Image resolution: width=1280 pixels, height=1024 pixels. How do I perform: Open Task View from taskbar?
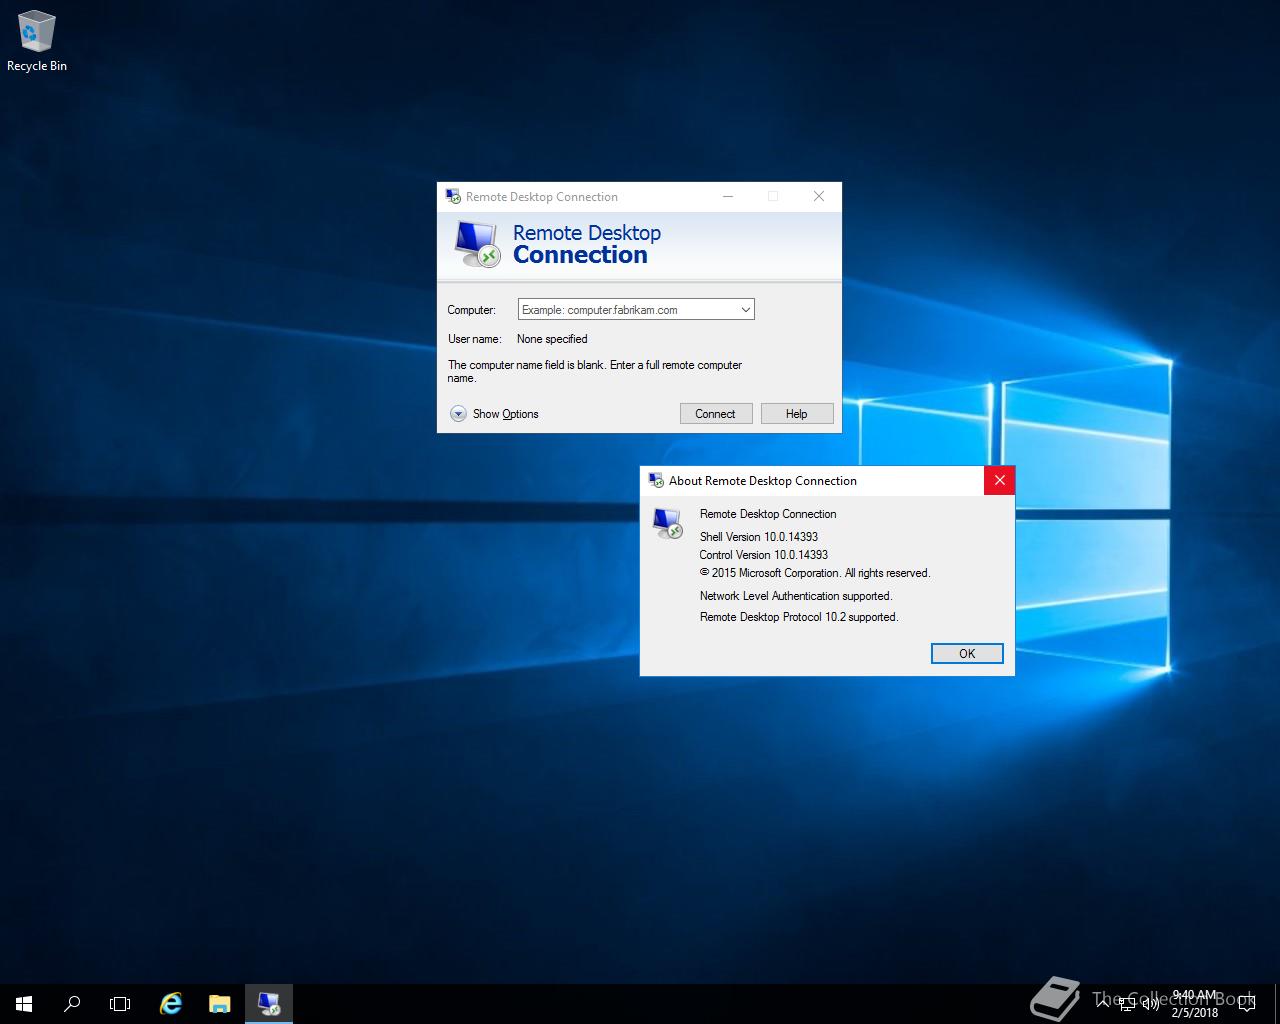coord(120,1004)
